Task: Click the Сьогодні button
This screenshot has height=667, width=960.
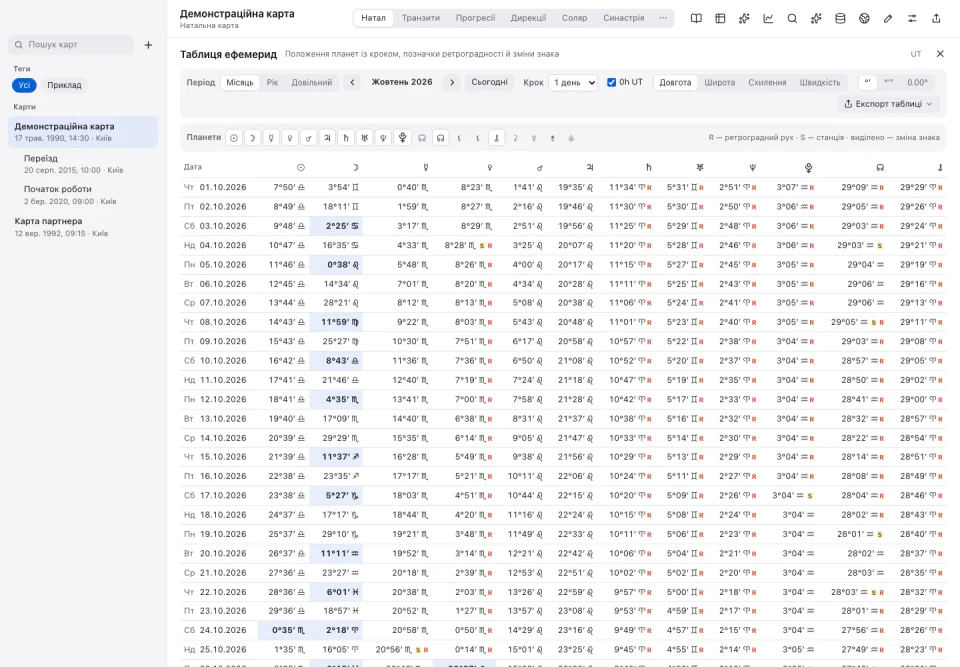Action: point(489,82)
